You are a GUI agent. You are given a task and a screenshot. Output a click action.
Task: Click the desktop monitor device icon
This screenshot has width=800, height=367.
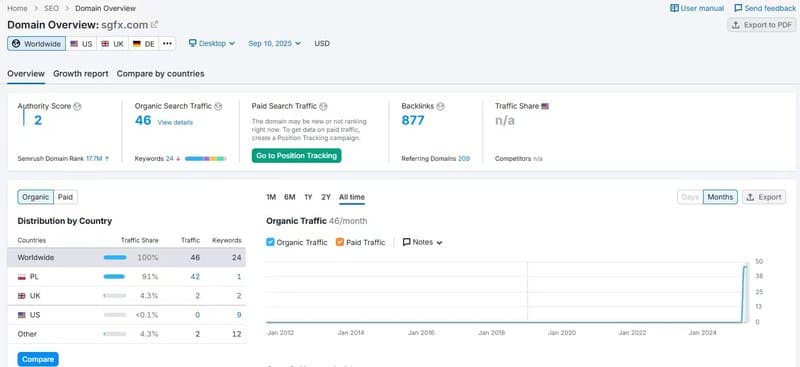point(192,43)
